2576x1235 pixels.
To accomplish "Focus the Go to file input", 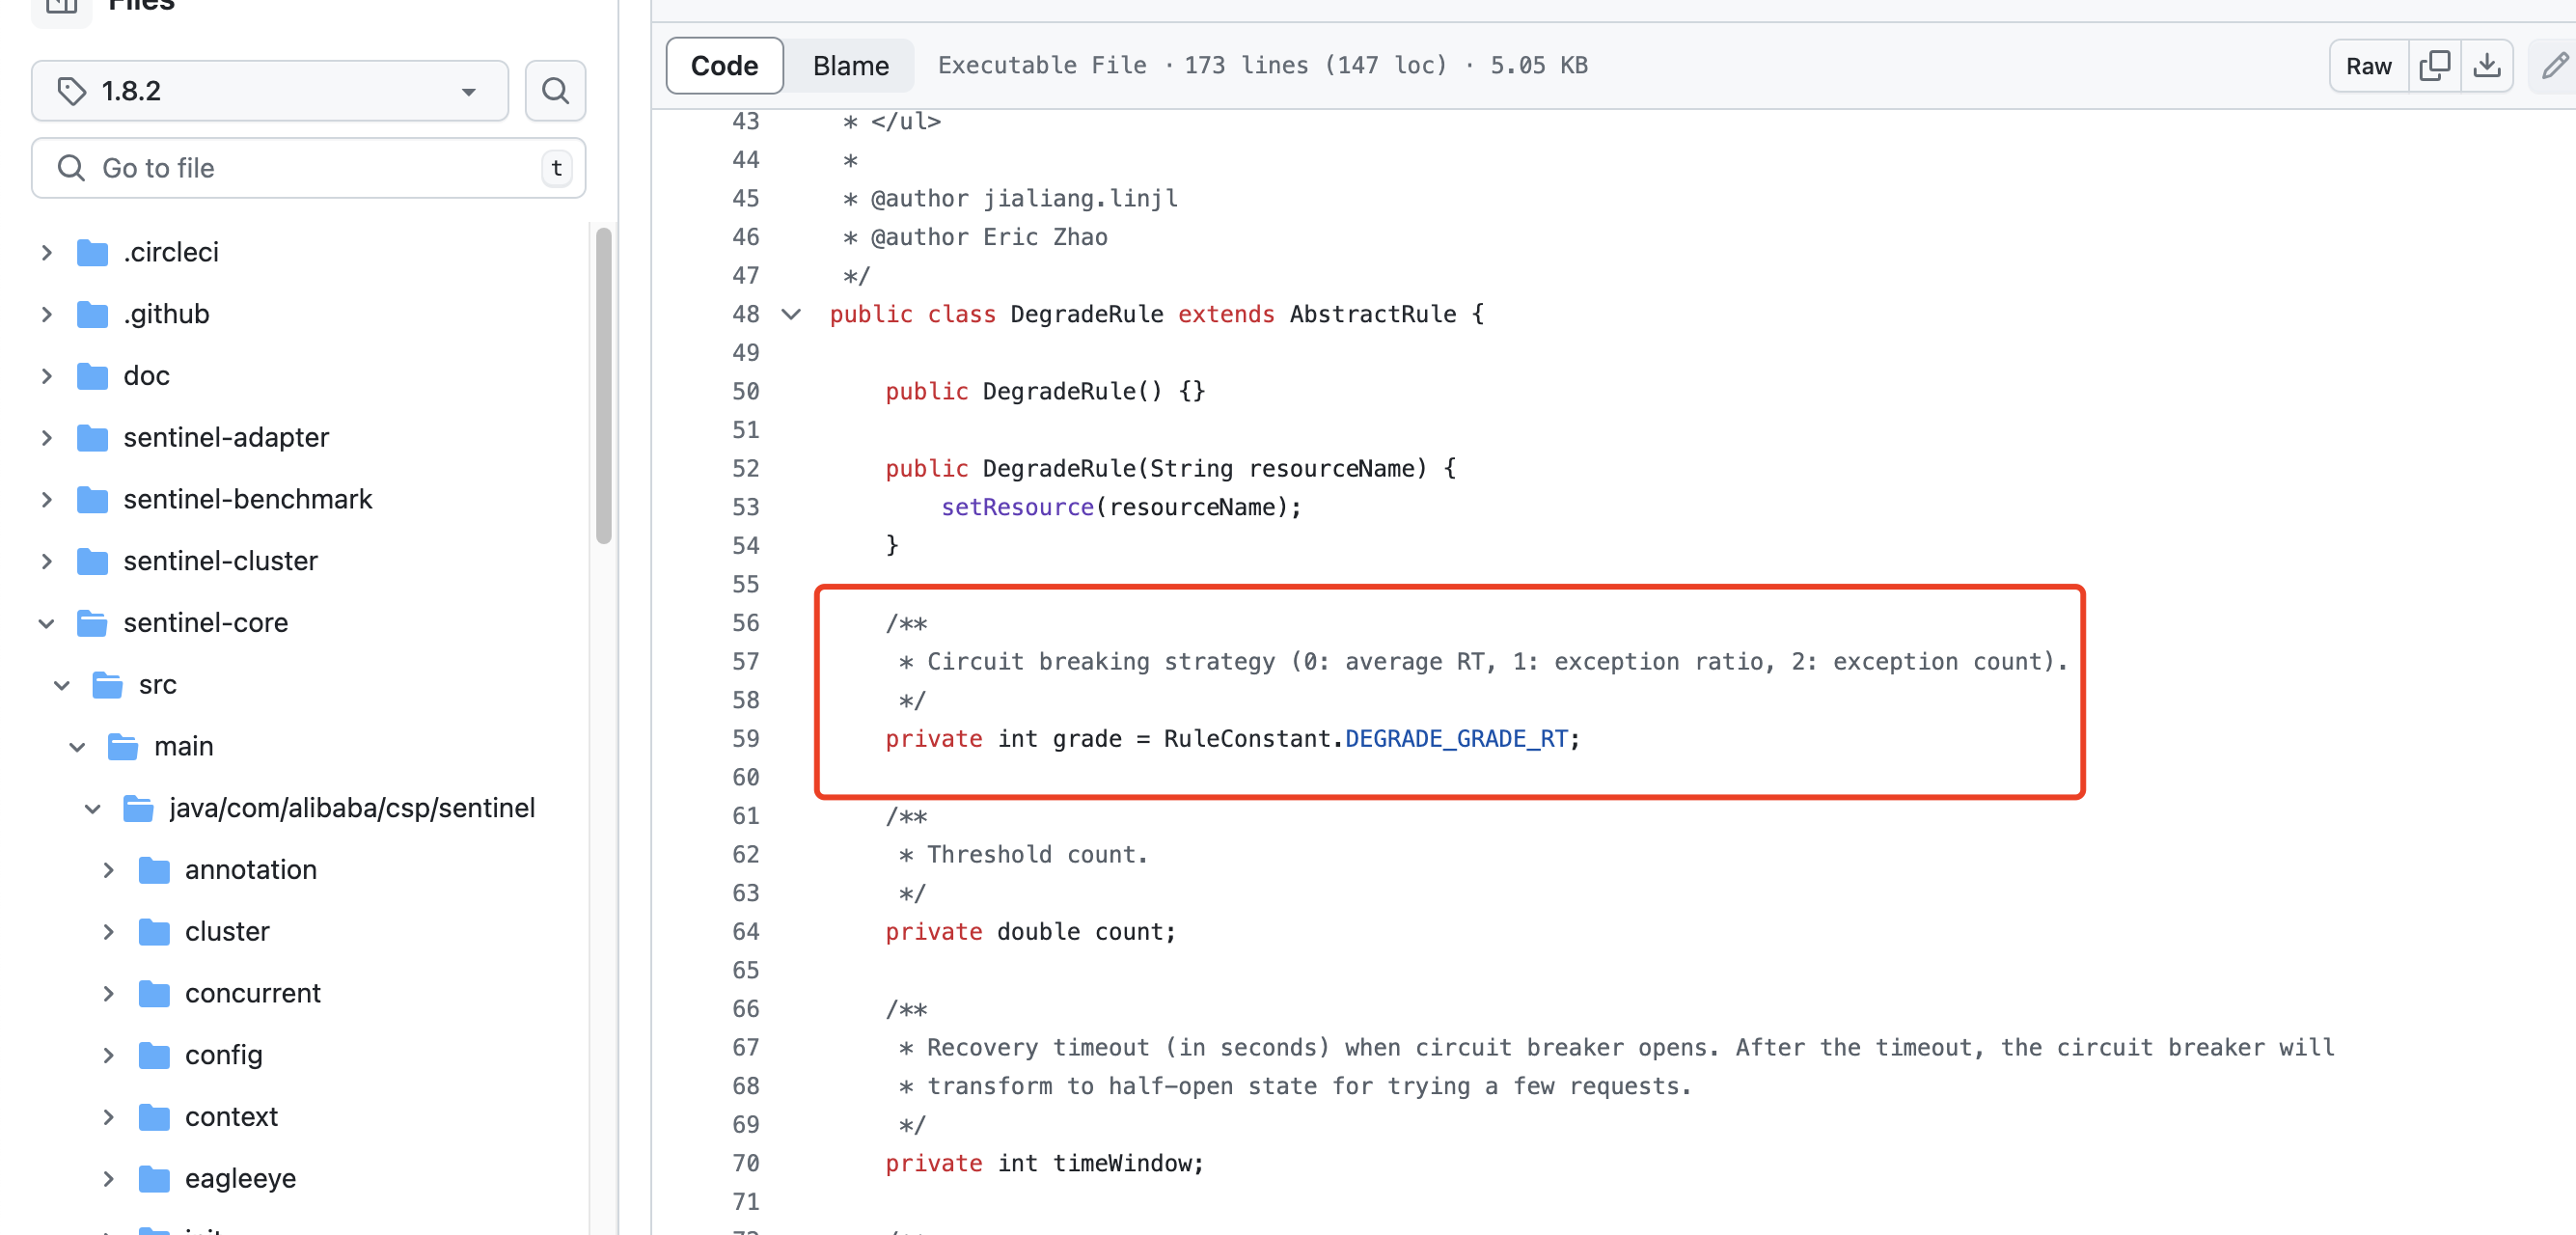I will 308,168.
